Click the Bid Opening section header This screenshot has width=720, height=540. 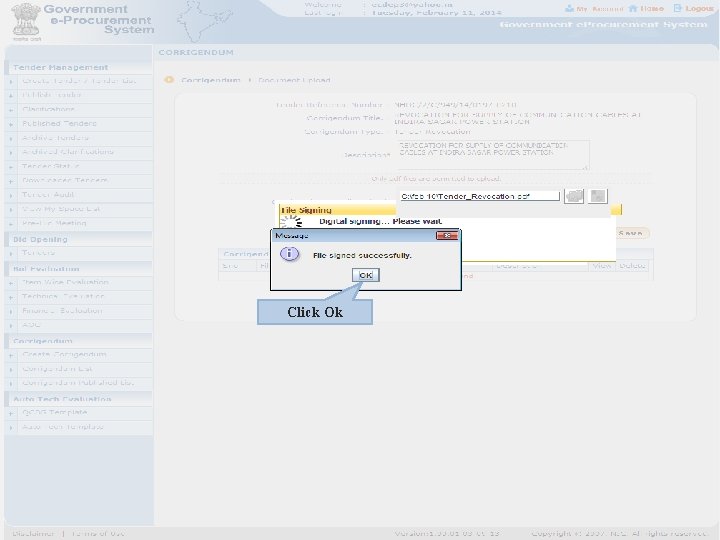tap(40, 239)
